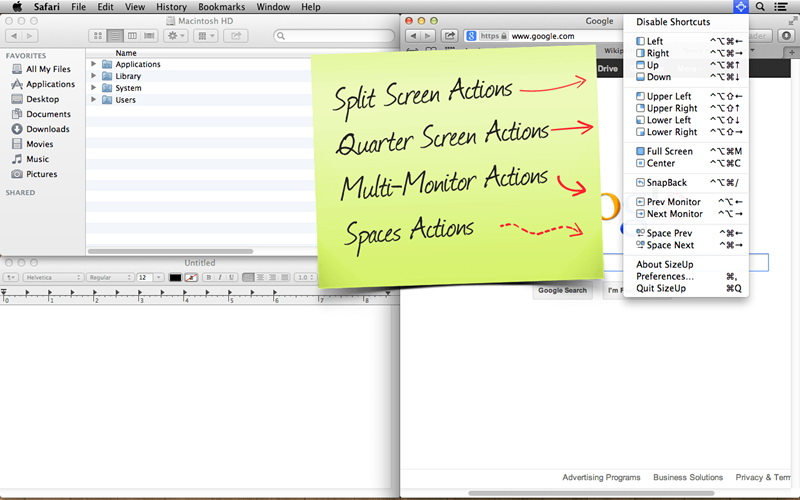Image resolution: width=800 pixels, height=500 pixels.
Task: Select Applications in the Finder sidebar
Action: pyautogui.click(x=50, y=84)
